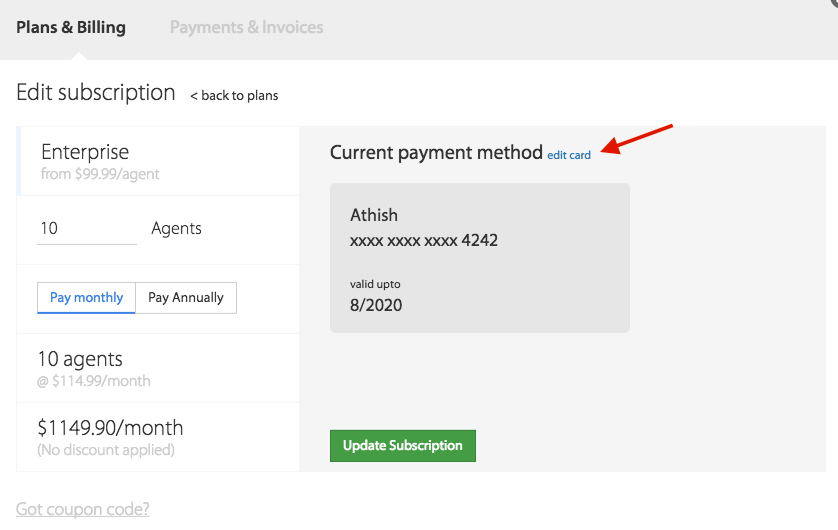Click the cardholder name Athish
Viewport: 838px width, 530px height.
(374, 215)
